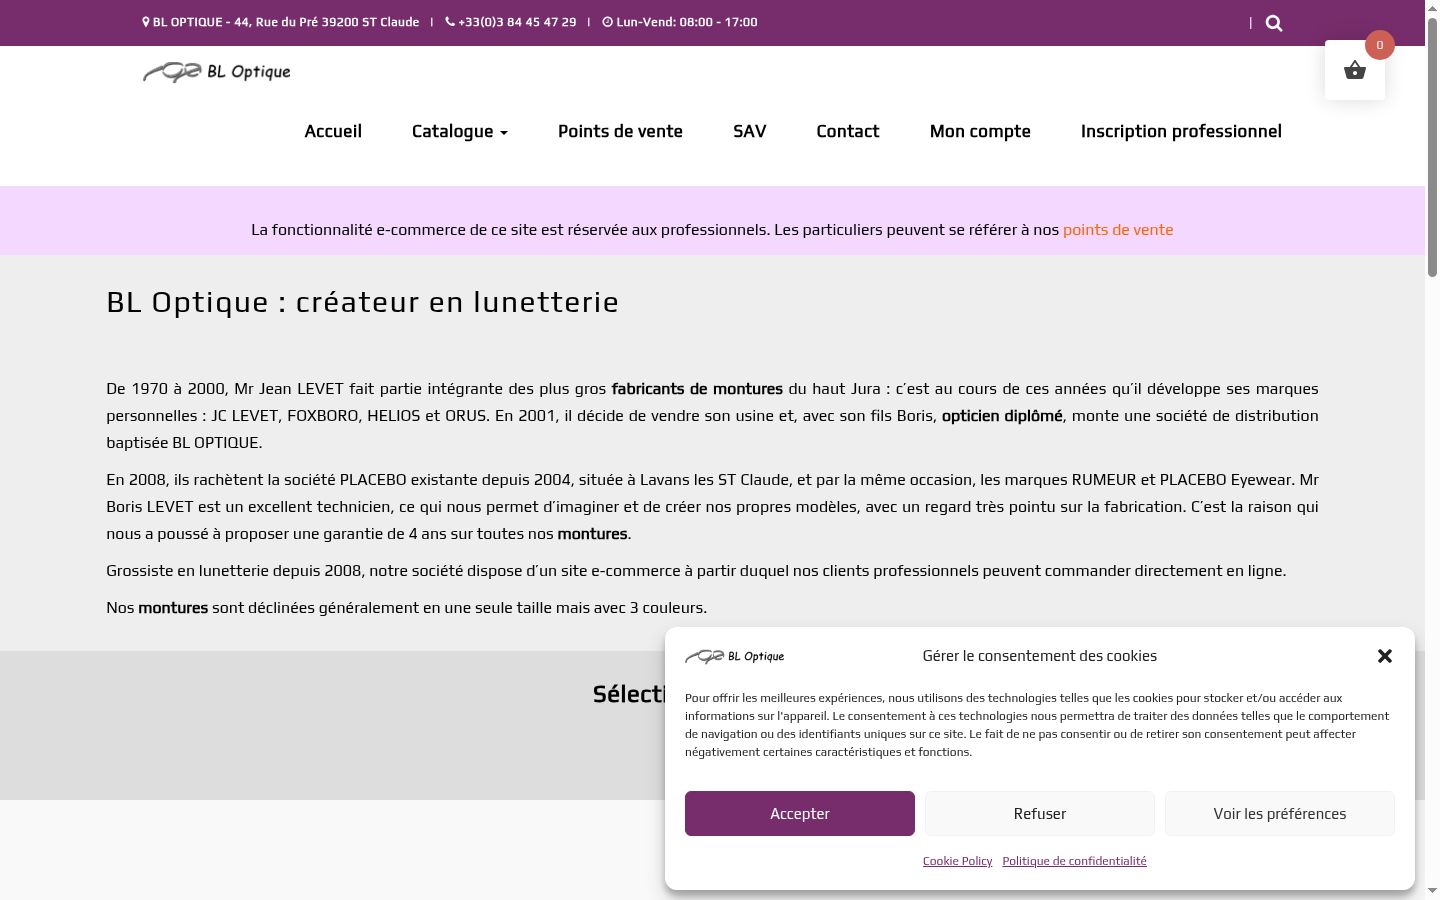Open Points de vente menu item
1440x900 pixels.
tap(620, 131)
